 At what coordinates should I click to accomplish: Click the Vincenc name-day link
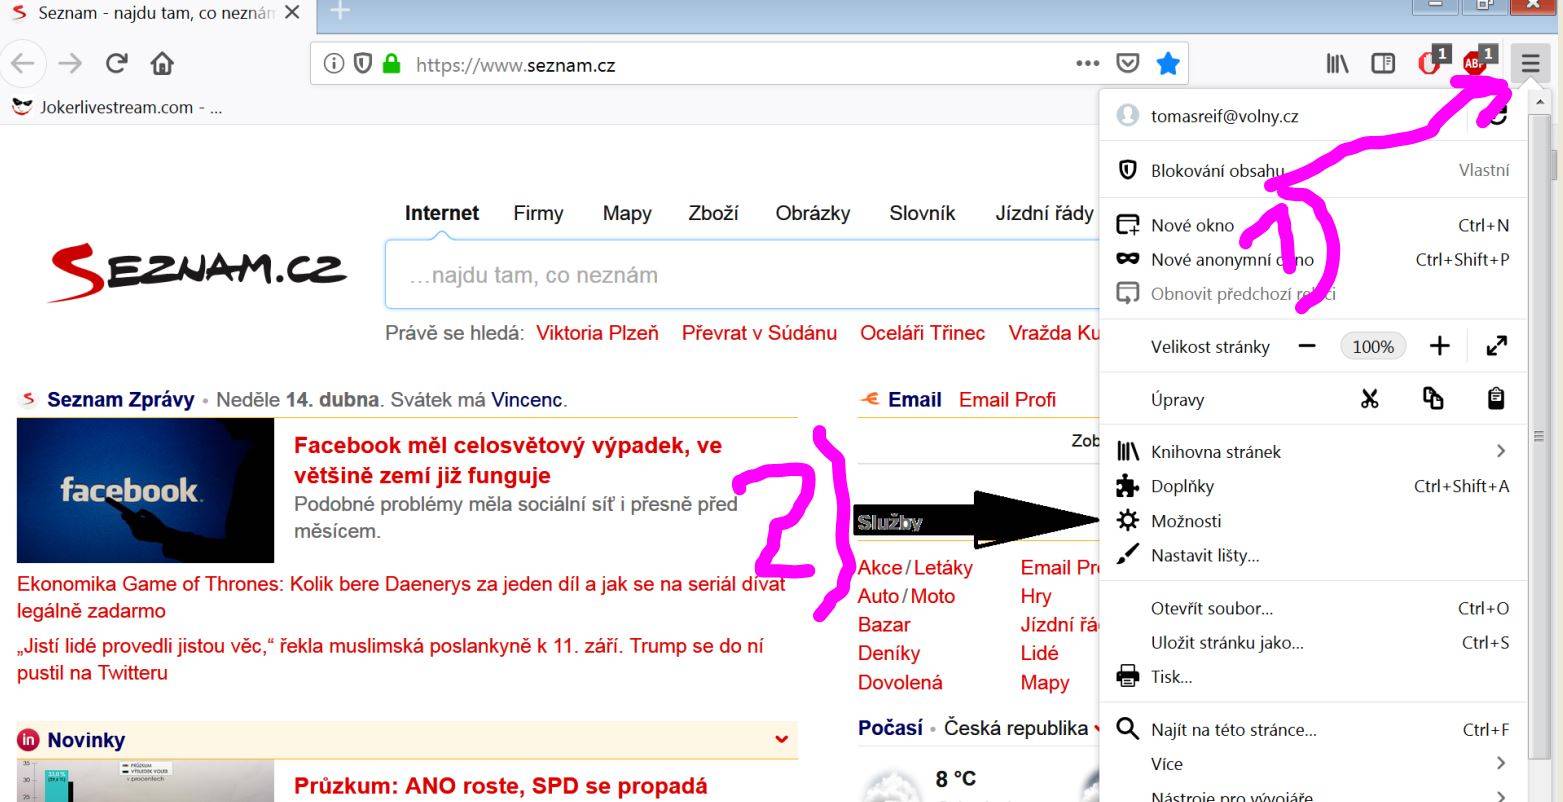[527, 400]
